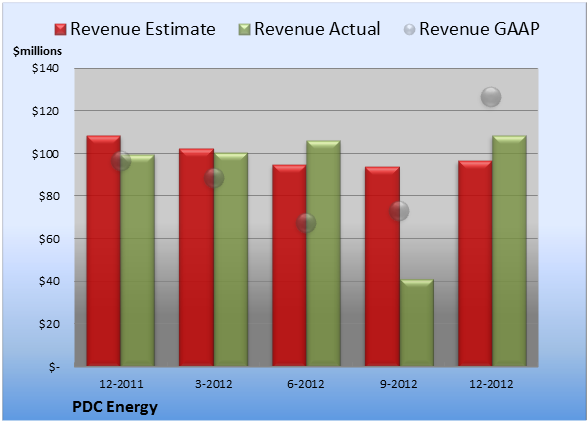
Task: Click the GAAP marker for 9-2012
Action: tap(399, 211)
